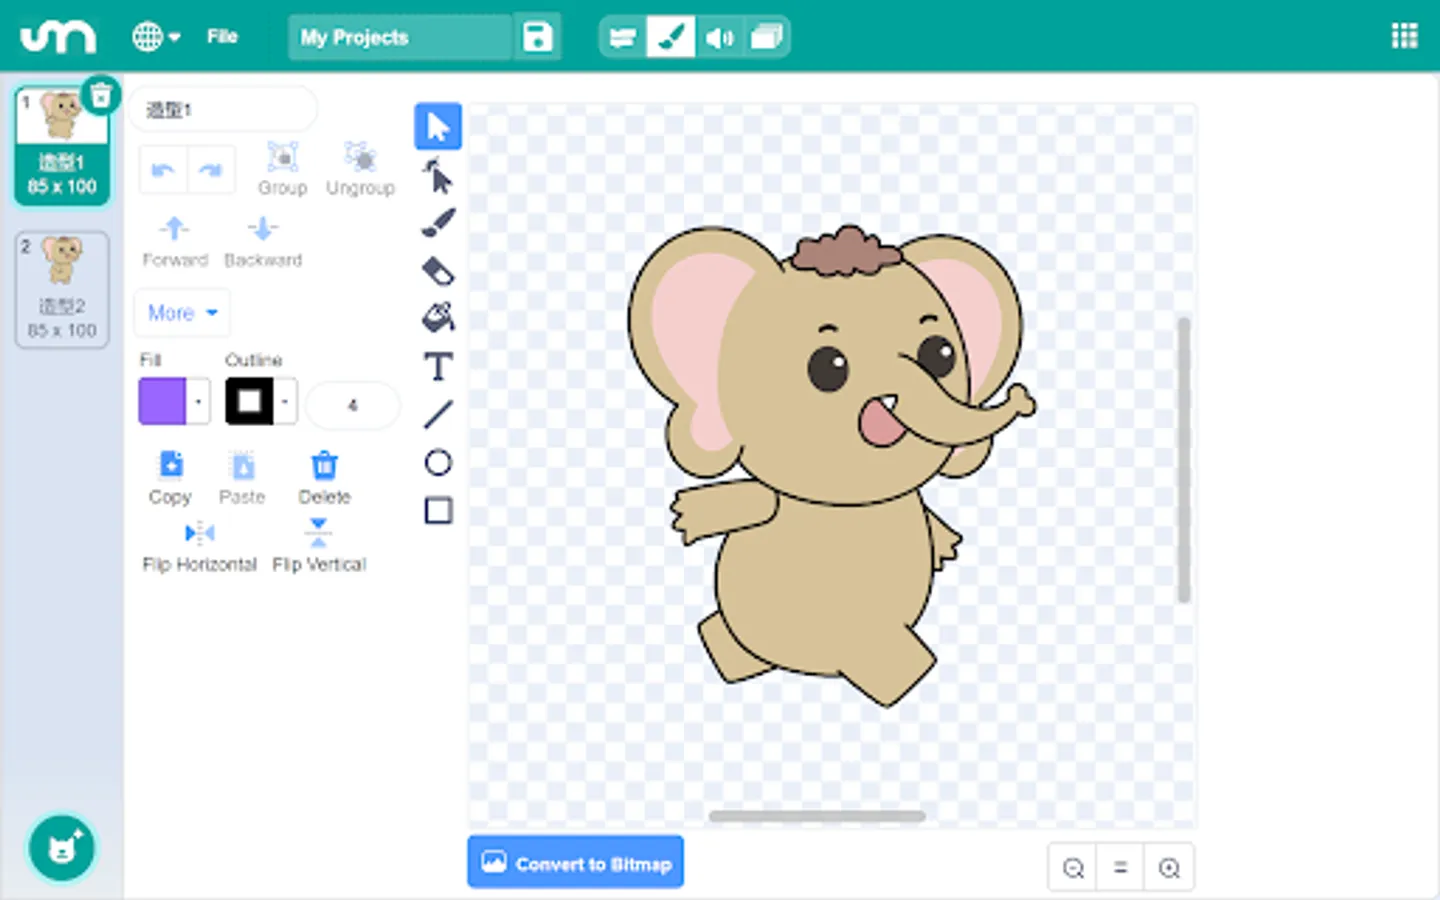Save the project with disk icon

pos(538,37)
